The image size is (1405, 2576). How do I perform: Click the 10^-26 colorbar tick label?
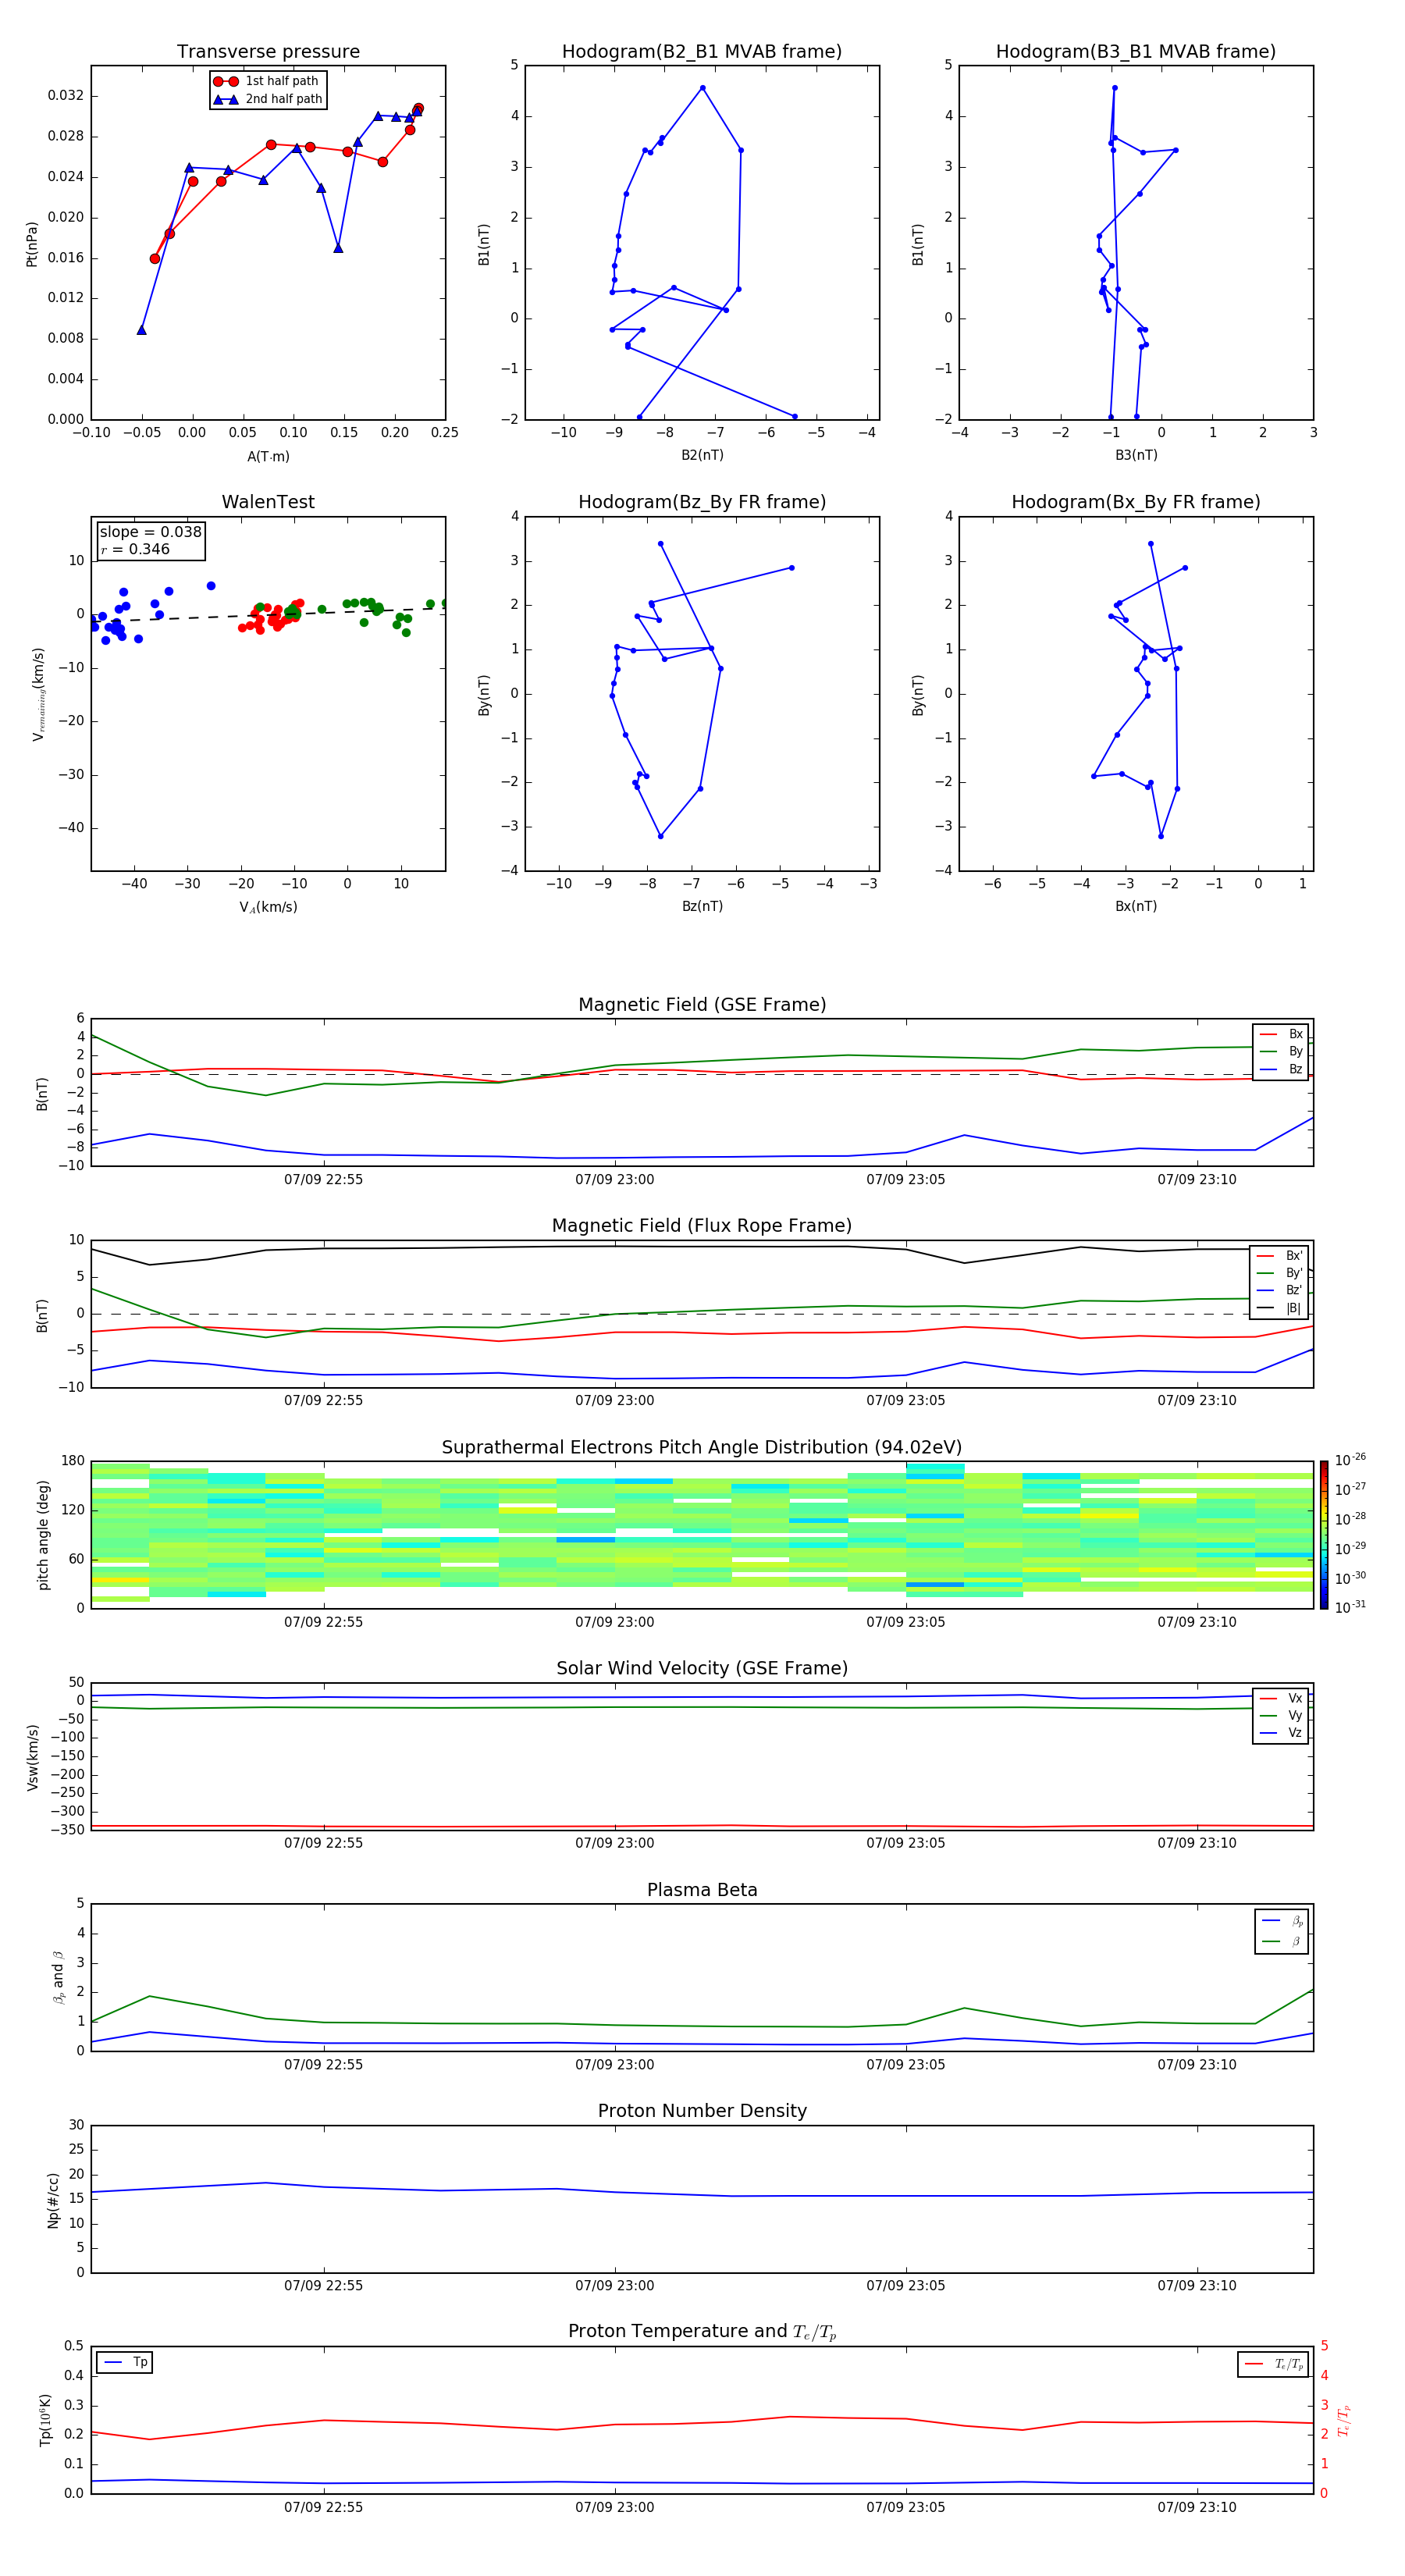(1350, 1460)
